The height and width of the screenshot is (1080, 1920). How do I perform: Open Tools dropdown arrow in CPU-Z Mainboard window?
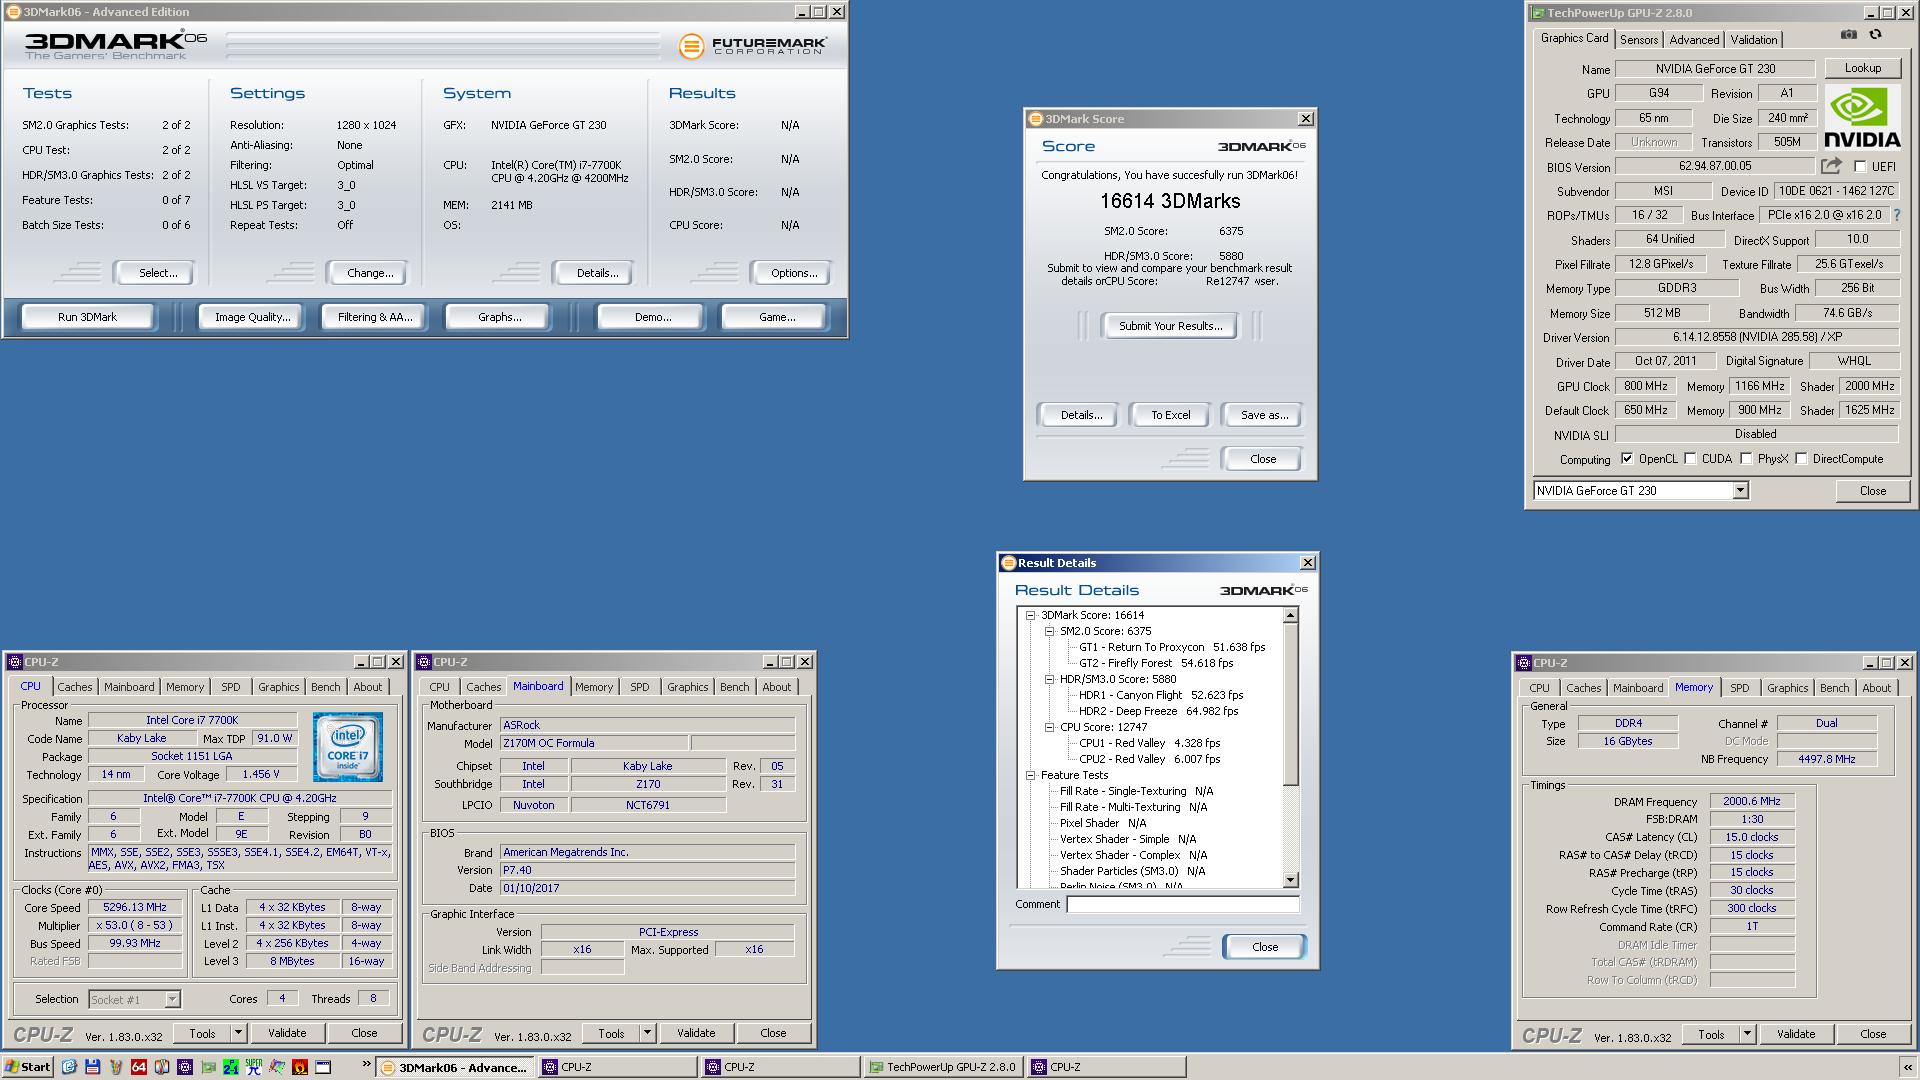[647, 1033]
